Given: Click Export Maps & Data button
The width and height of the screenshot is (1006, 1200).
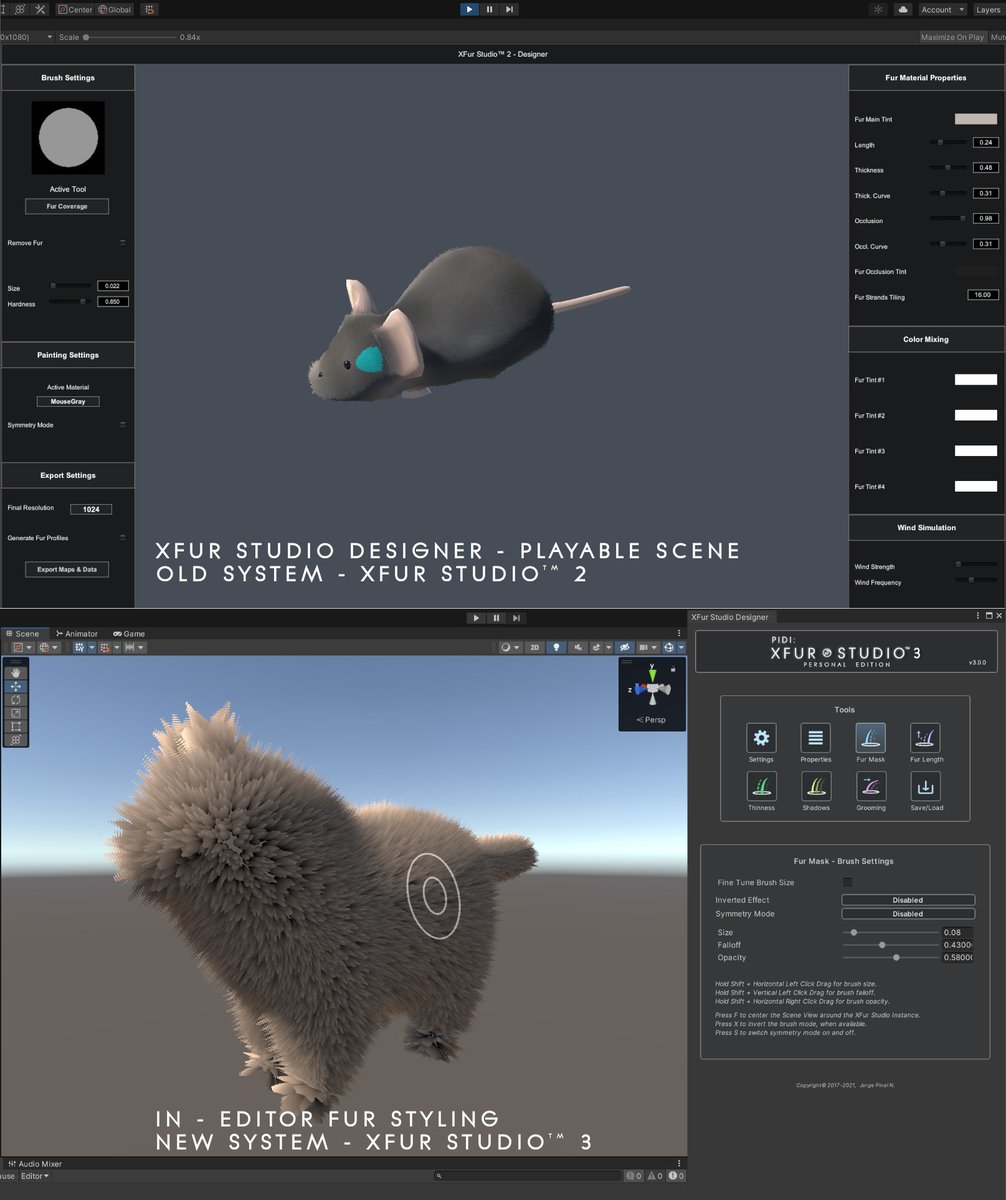Looking at the screenshot, I should (67, 569).
